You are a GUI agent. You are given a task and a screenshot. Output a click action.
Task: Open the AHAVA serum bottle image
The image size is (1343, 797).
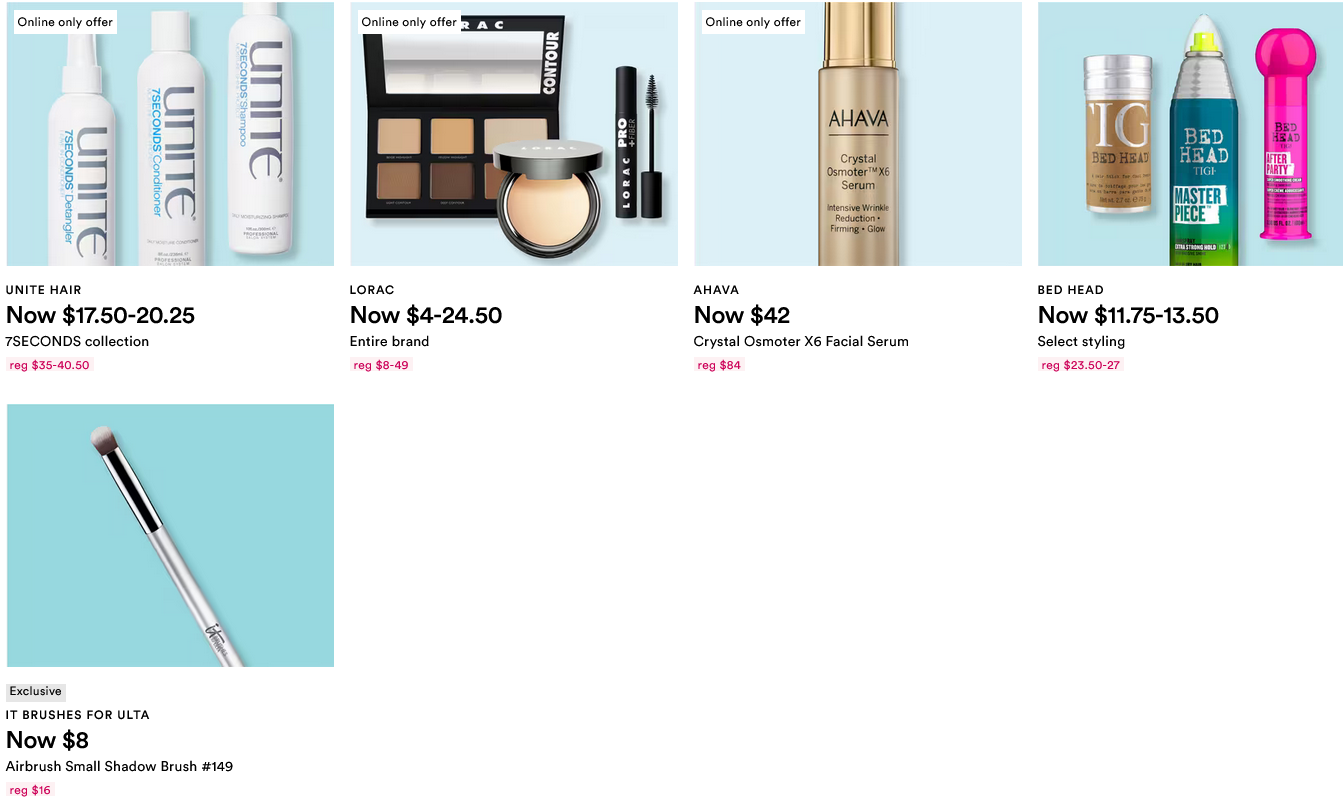click(858, 134)
